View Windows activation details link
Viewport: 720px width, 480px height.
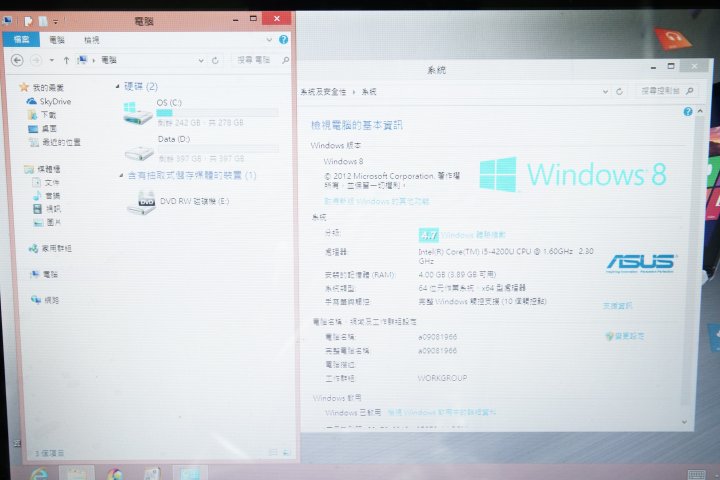click(442, 412)
